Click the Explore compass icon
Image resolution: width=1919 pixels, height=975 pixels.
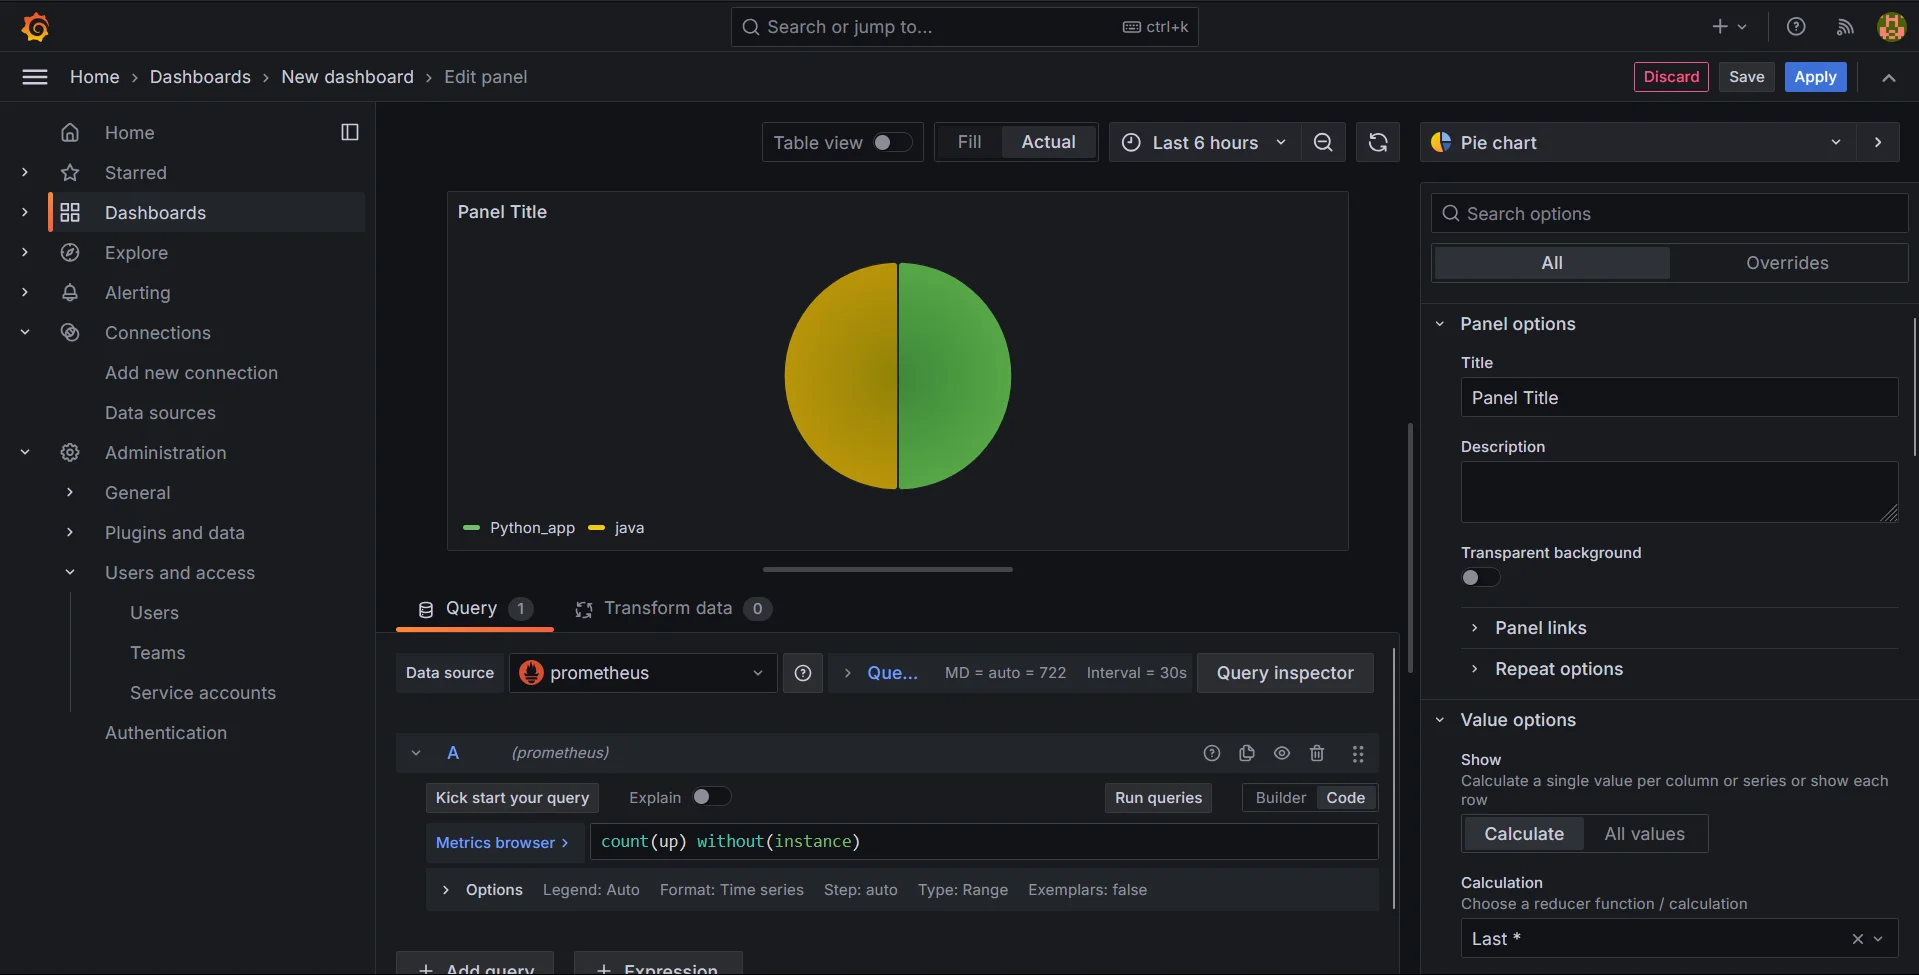70,253
